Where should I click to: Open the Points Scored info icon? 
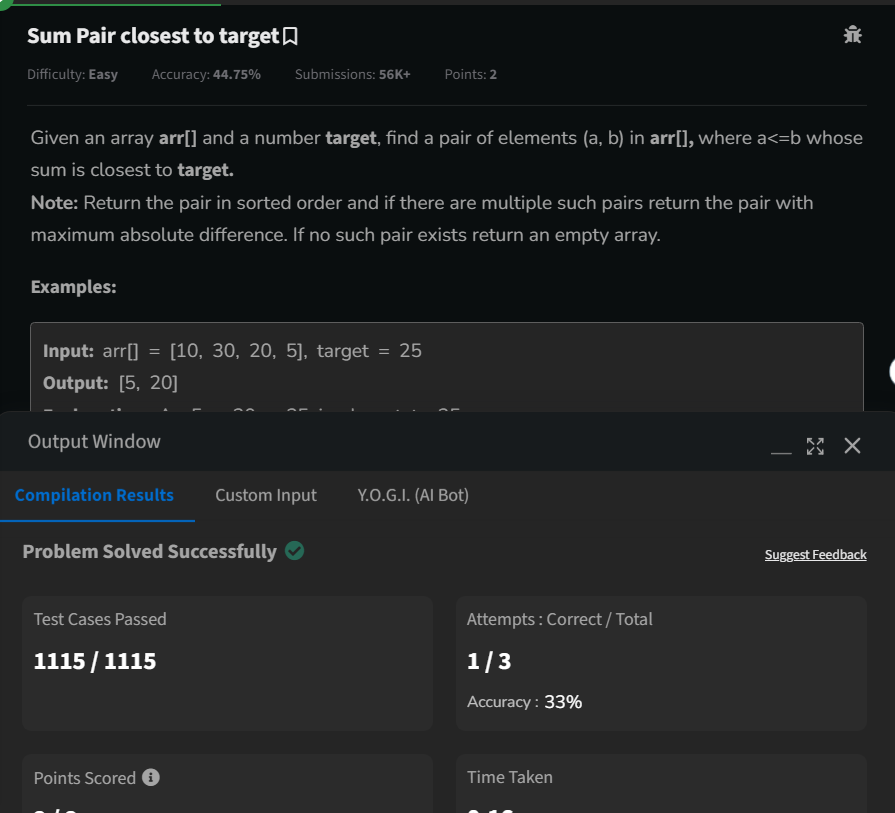(x=151, y=777)
